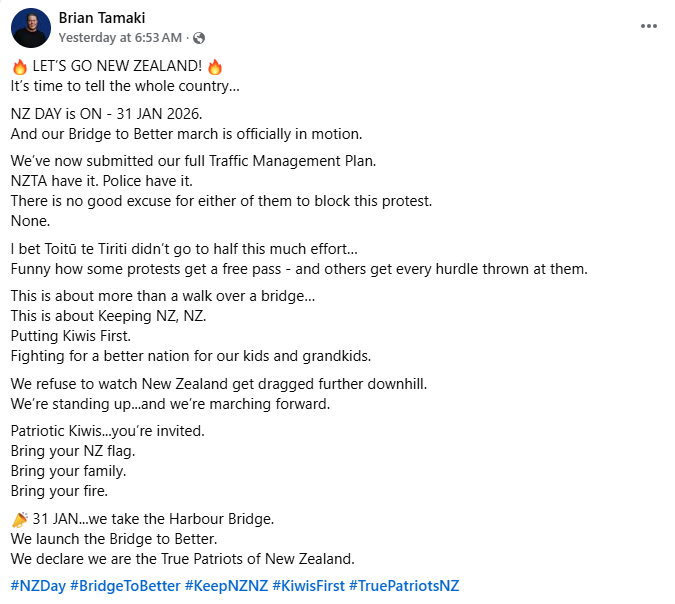This screenshot has width=675, height=604.
Task: Open the three-dot post options menu
Action: [x=649, y=25]
